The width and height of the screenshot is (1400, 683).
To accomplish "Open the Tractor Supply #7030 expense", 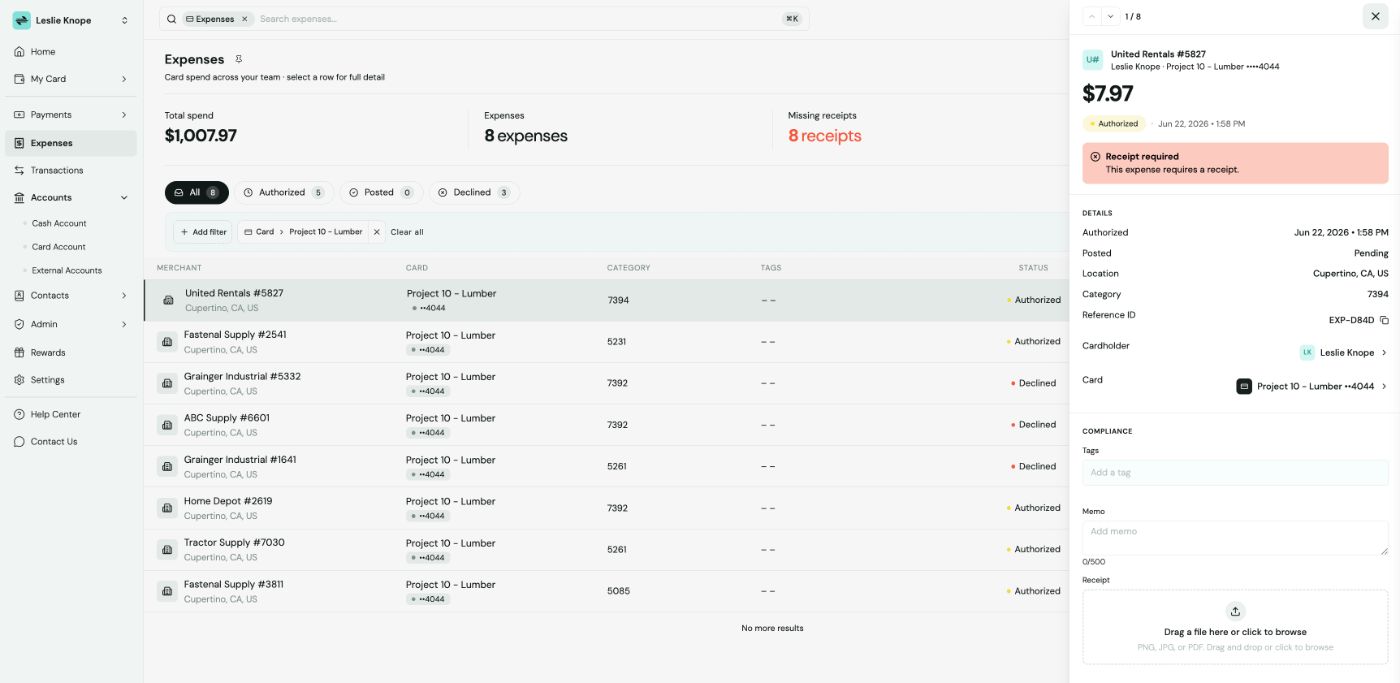I will pyautogui.click(x=606, y=550).
